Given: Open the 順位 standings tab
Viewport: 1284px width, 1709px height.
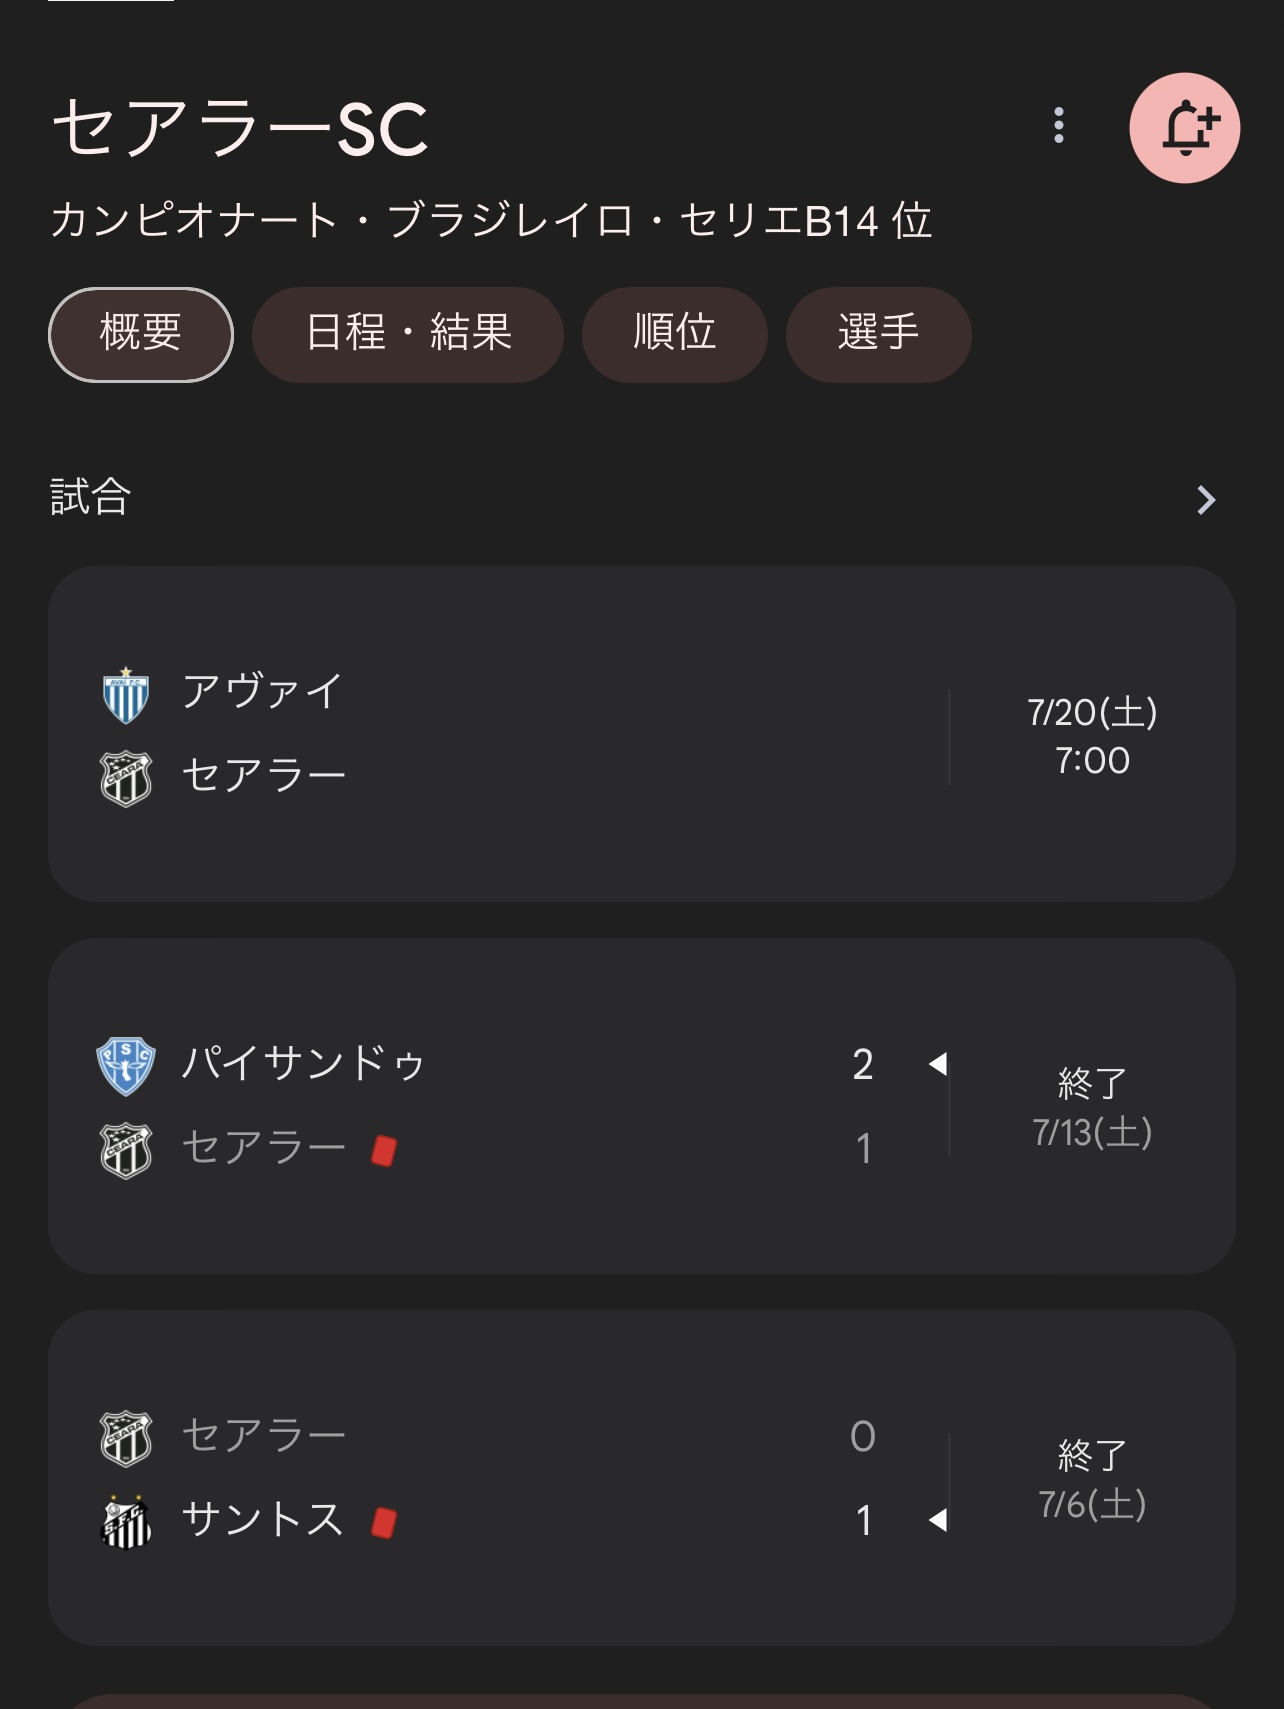Looking at the screenshot, I should click(x=675, y=334).
